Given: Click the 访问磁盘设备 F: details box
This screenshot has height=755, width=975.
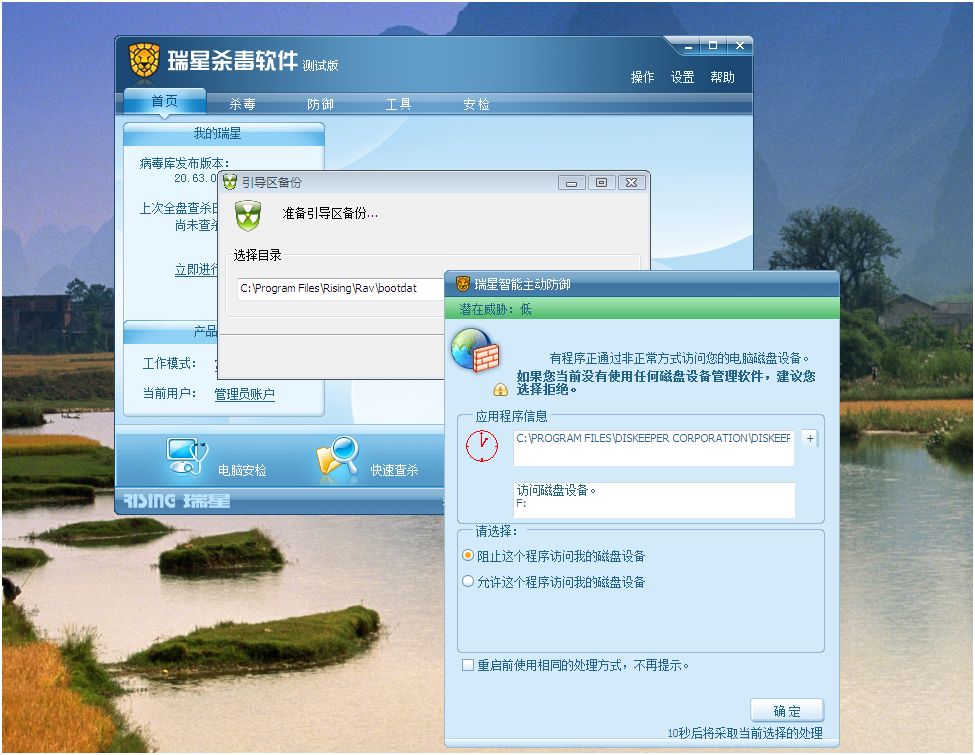Looking at the screenshot, I should (x=654, y=500).
